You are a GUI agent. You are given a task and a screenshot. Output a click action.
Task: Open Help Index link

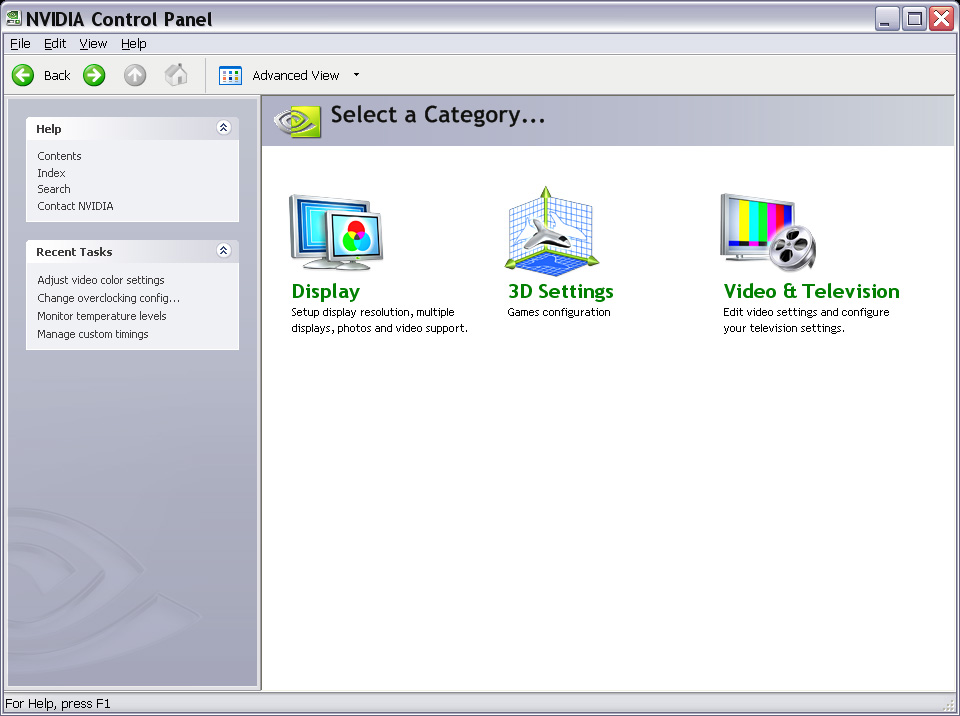(51, 173)
